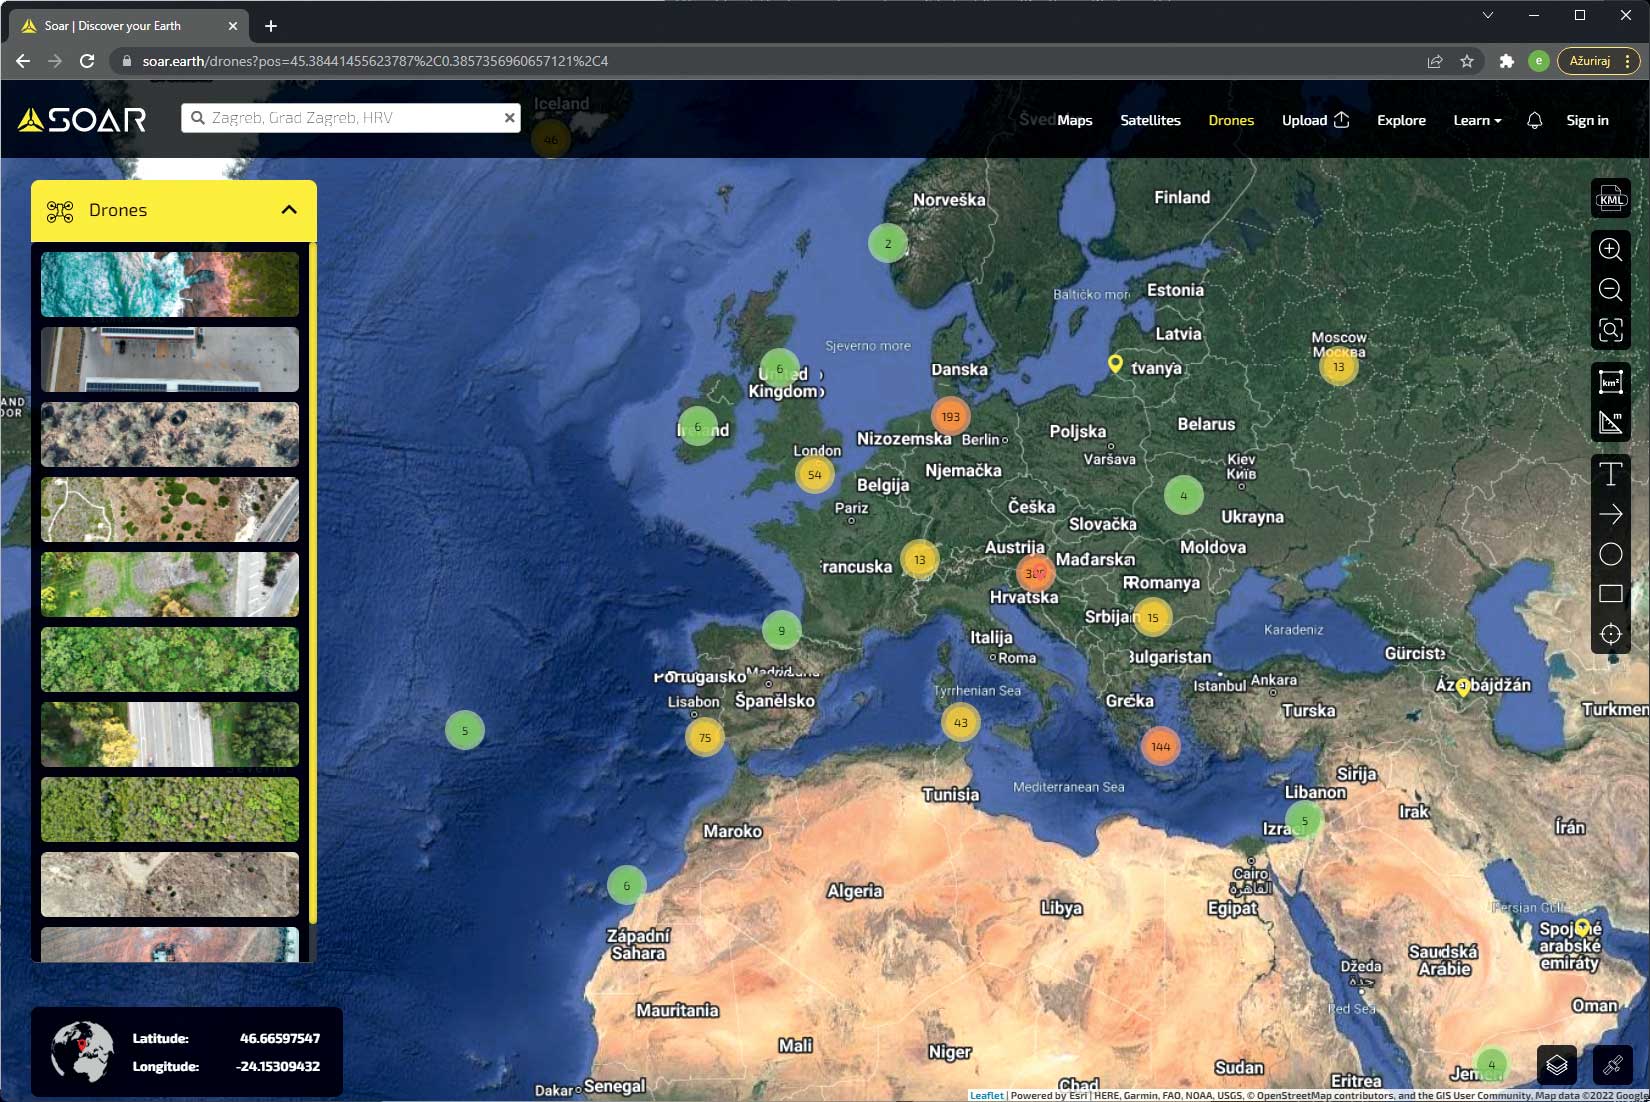
Task: Open the map layers switcher
Action: pos(1556,1065)
